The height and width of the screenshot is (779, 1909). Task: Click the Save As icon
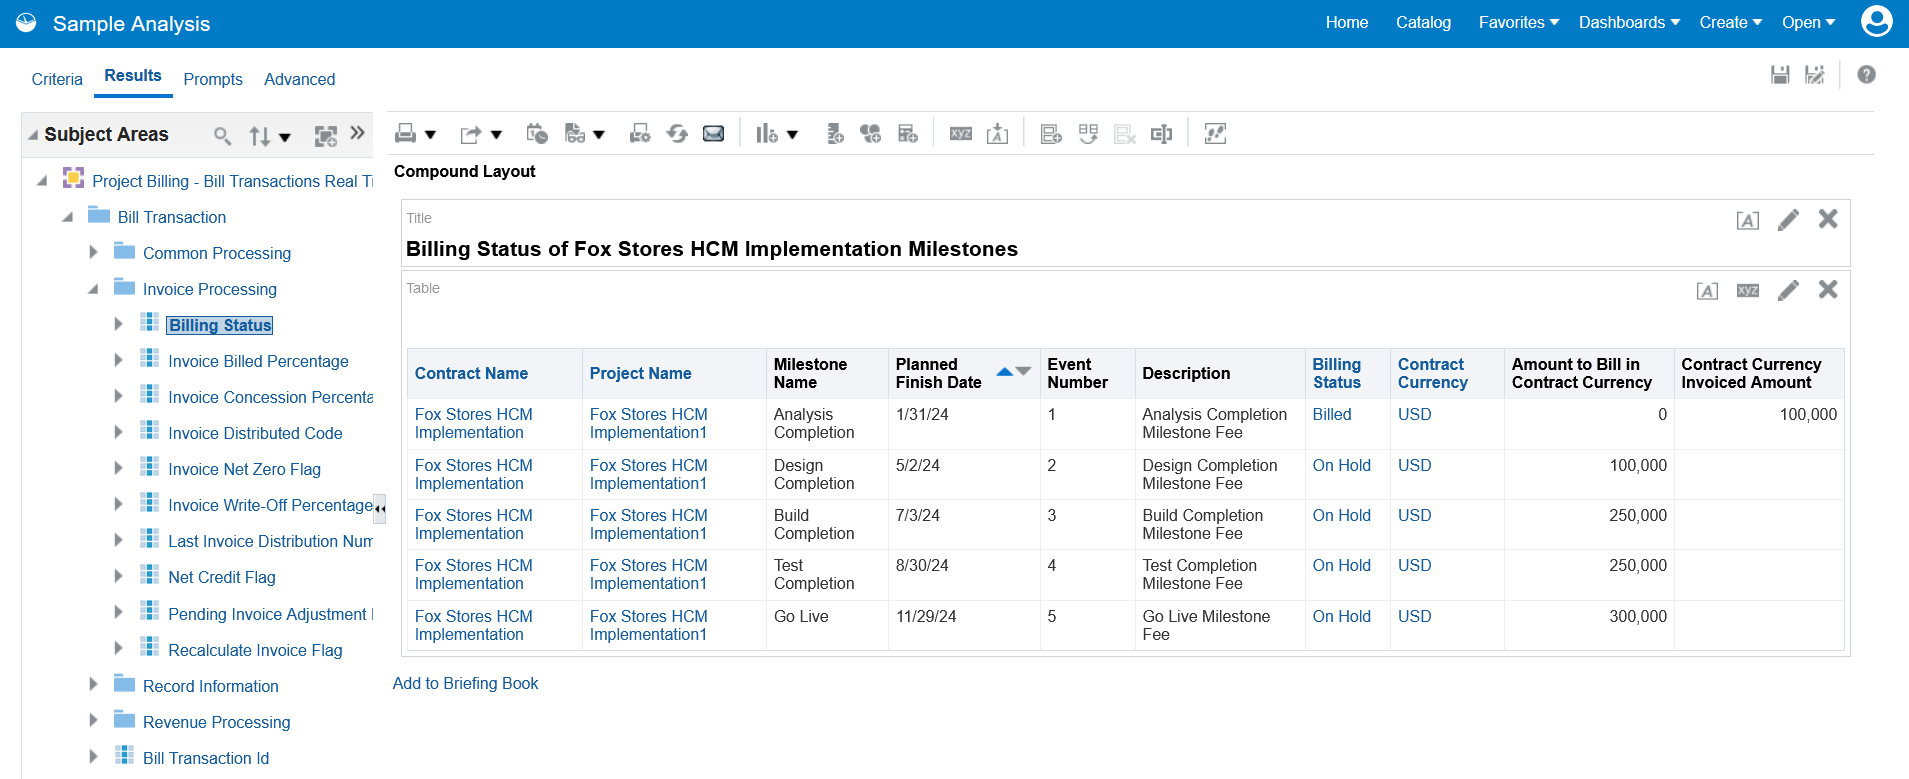(1815, 75)
